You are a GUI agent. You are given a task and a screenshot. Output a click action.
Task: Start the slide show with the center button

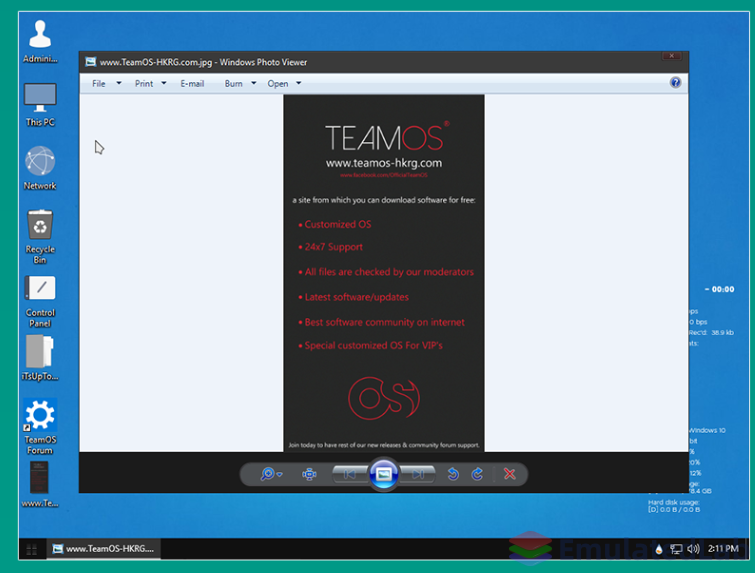coord(384,474)
